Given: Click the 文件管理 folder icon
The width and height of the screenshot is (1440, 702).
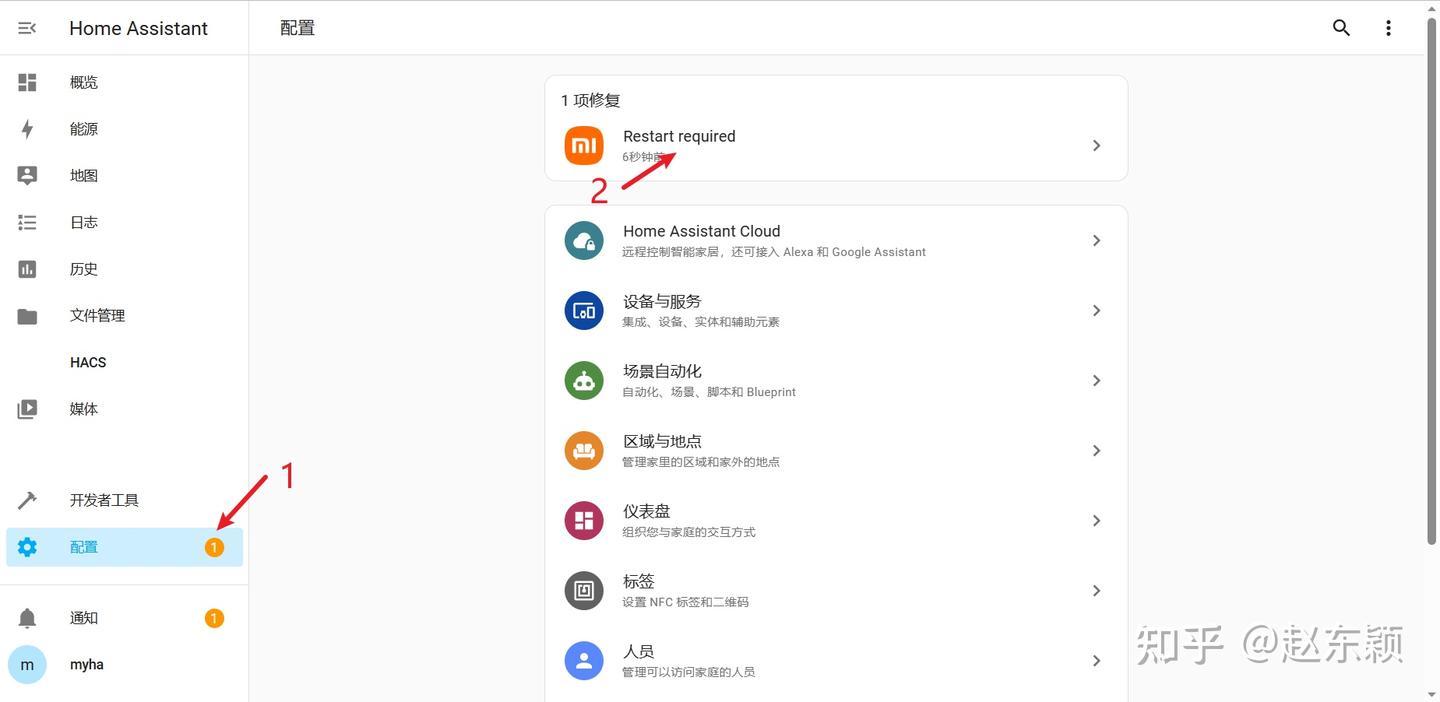Looking at the screenshot, I should [x=27, y=316].
